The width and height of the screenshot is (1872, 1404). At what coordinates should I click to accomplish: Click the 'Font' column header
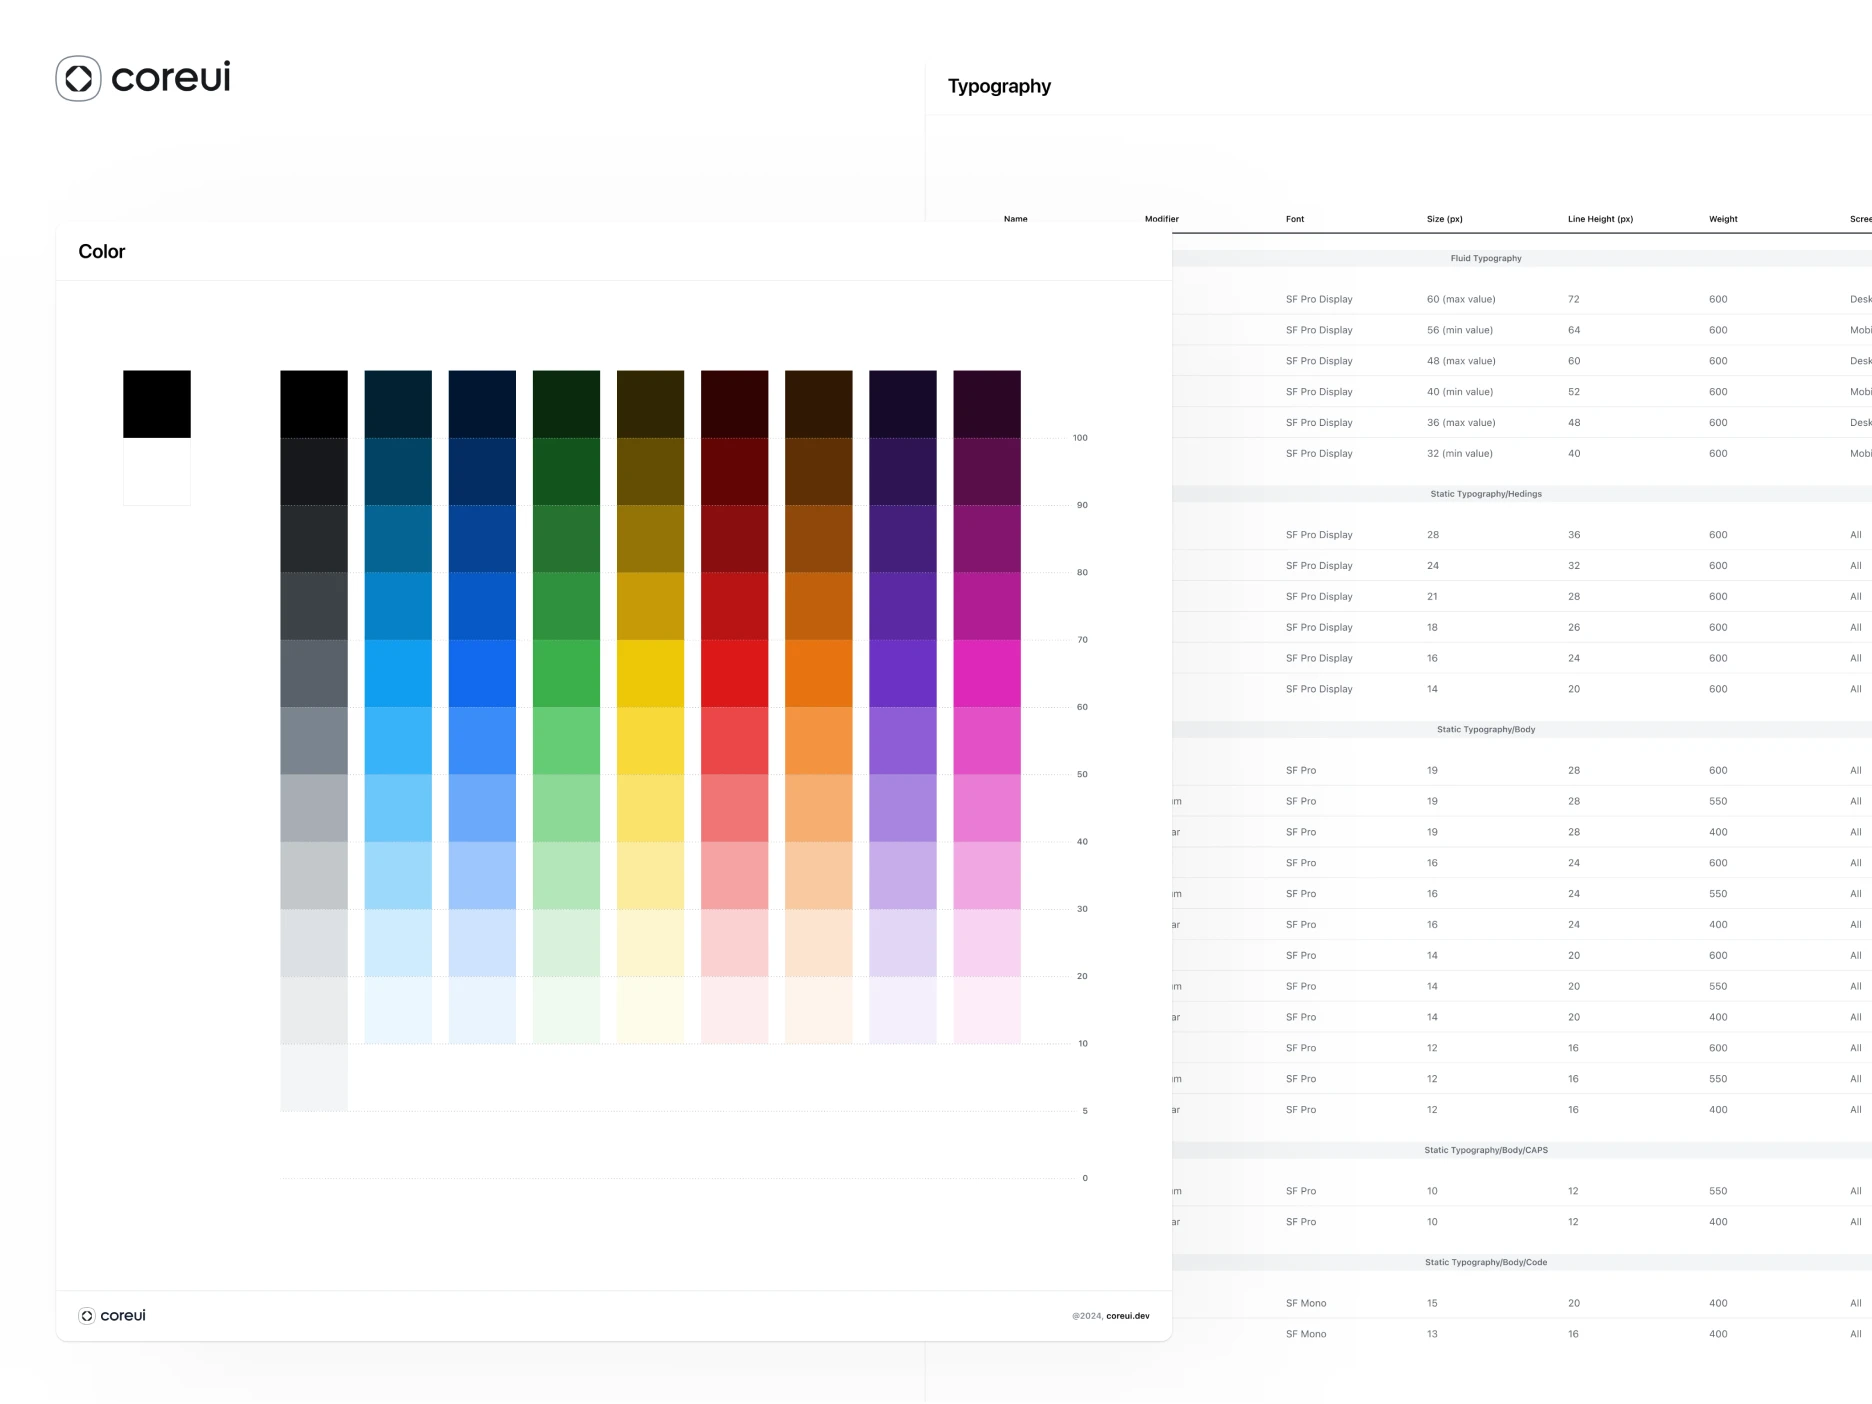[x=1295, y=219]
